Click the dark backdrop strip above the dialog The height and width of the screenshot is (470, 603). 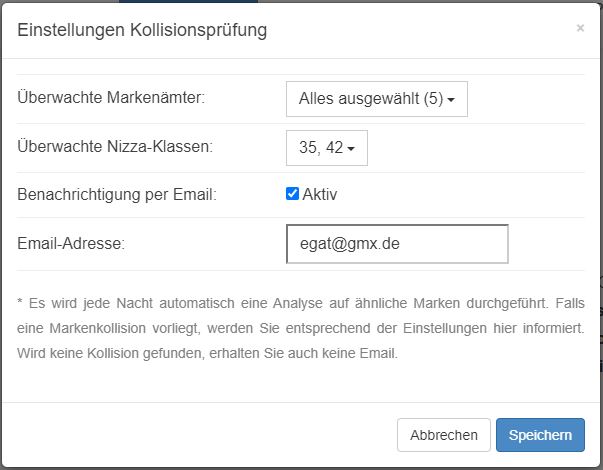point(302,1)
